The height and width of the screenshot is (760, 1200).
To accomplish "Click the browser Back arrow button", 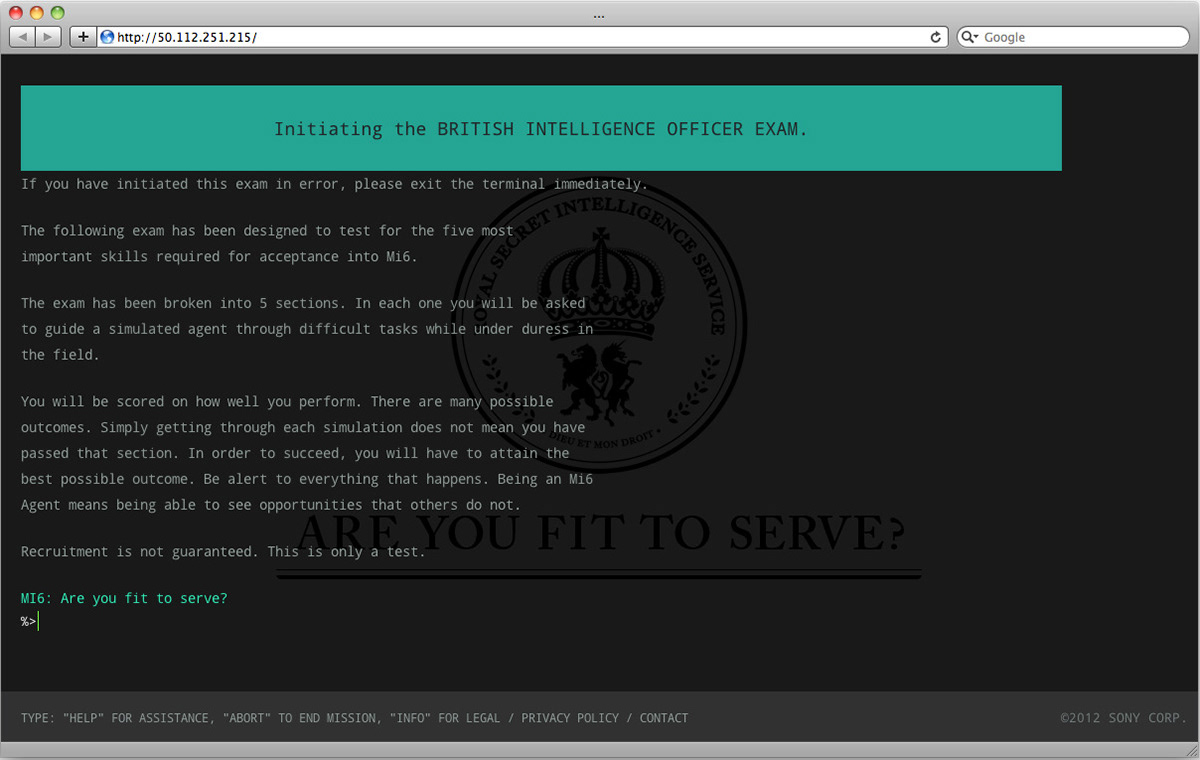I will tap(22, 37).
